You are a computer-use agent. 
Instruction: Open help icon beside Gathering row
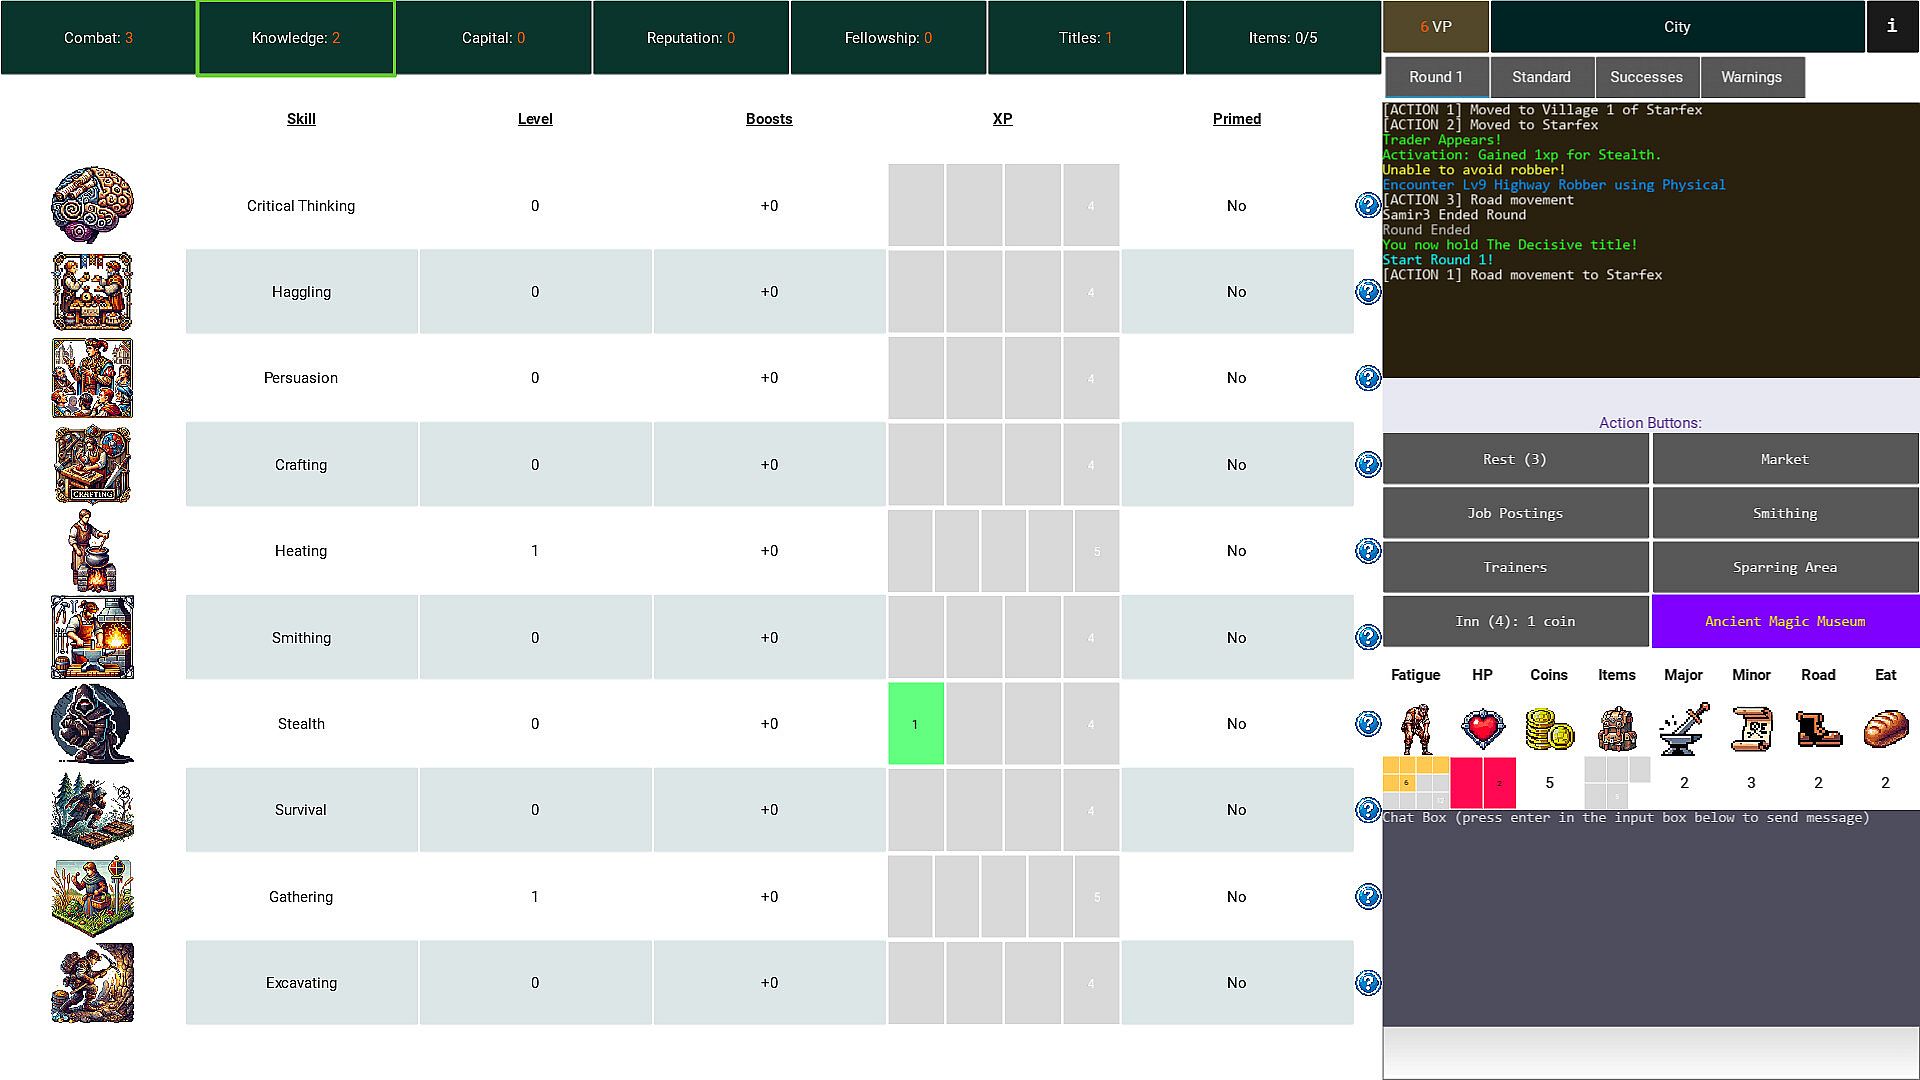pyautogui.click(x=1367, y=896)
